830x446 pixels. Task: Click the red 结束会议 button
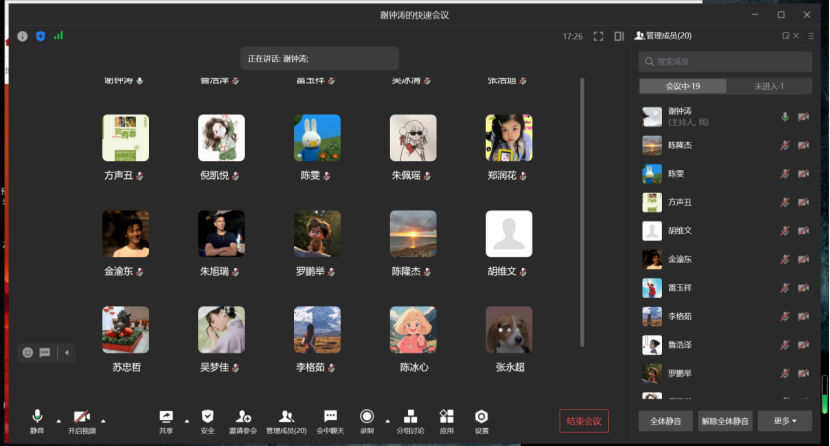tap(583, 421)
